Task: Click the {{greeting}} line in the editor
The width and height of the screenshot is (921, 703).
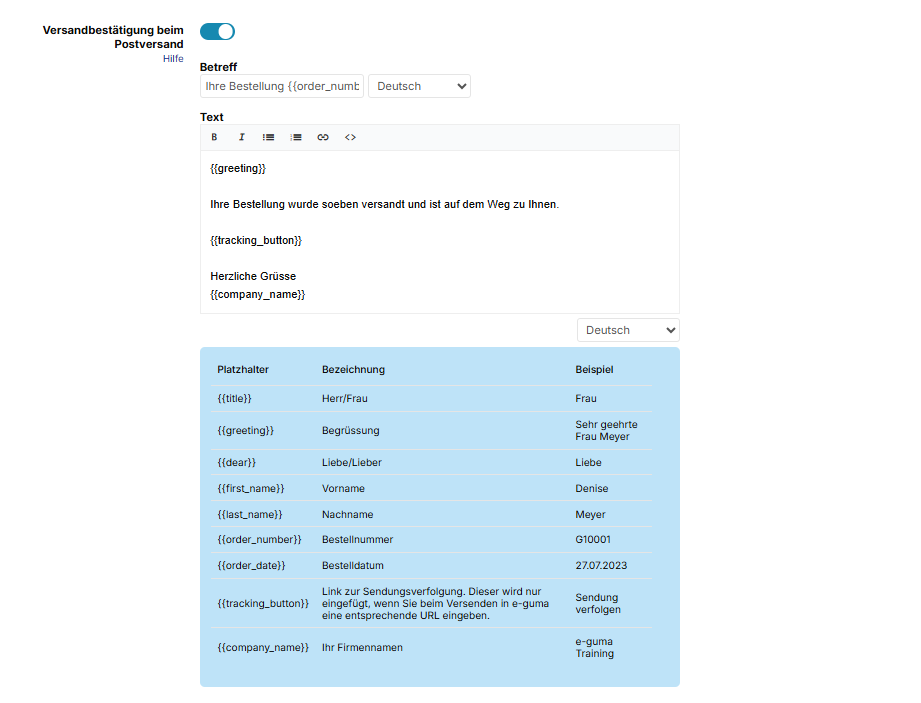Action: (x=238, y=169)
